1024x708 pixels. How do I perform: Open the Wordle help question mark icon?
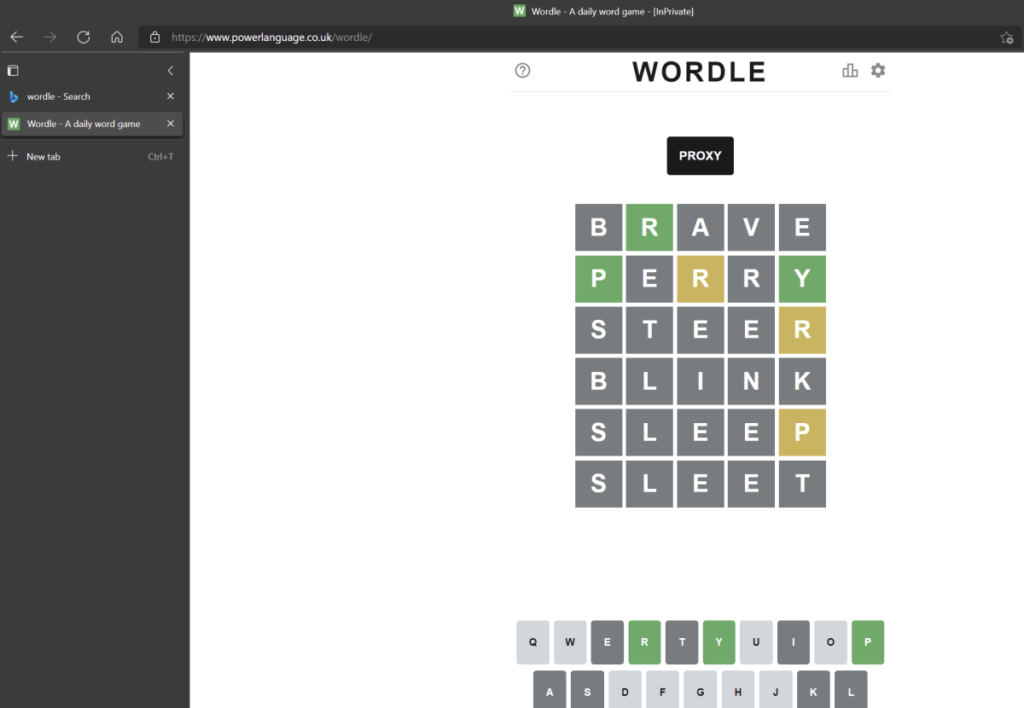pos(522,71)
